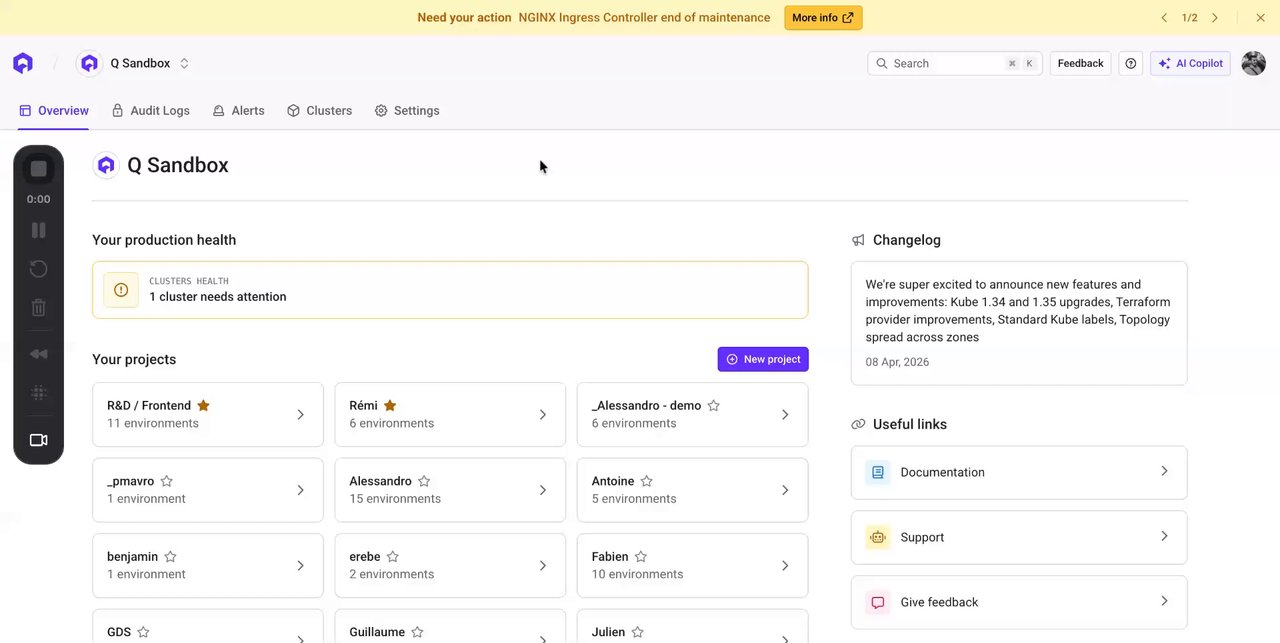This screenshot has height=643, width=1280.
Task: Favorite the Antoine project with its star
Action: pyautogui.click(x=647, y=481)
